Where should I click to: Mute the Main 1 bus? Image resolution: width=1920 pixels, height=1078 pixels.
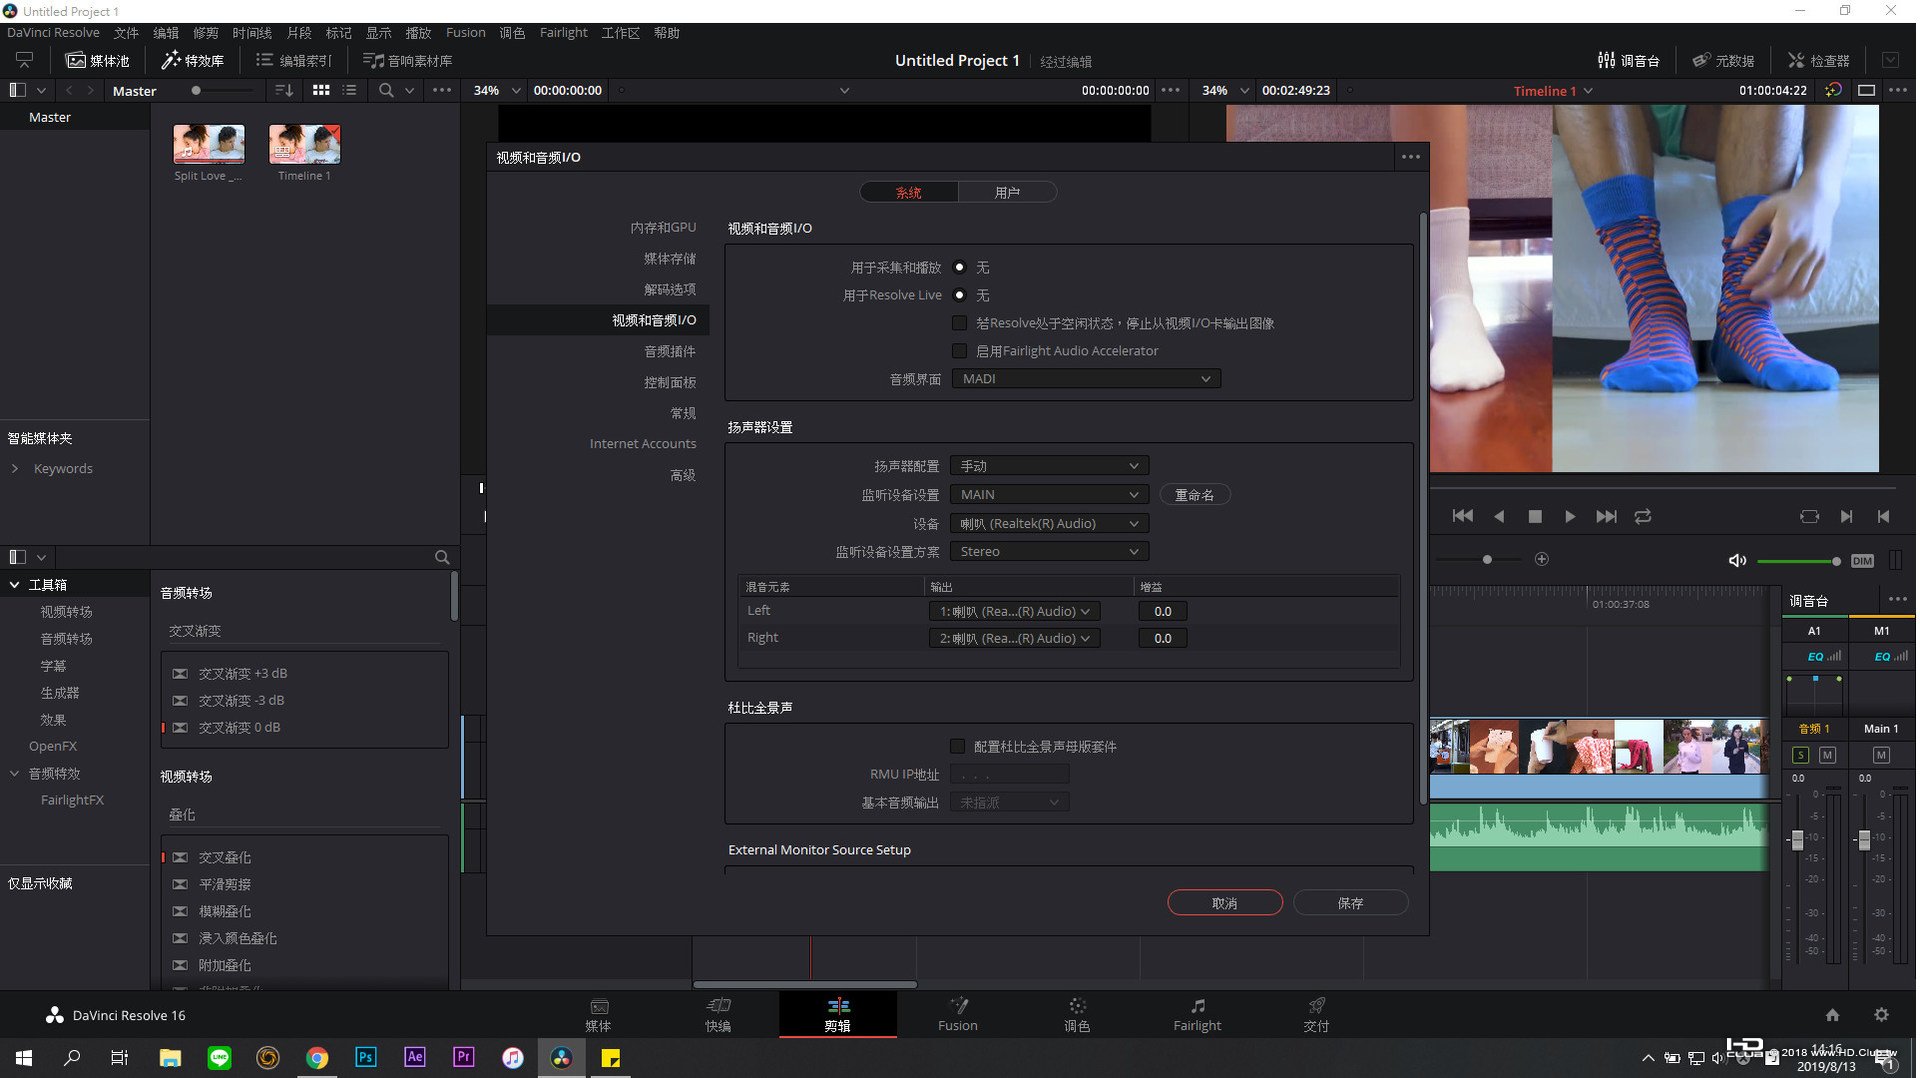pyautogui.click(x=1881, y=755)
